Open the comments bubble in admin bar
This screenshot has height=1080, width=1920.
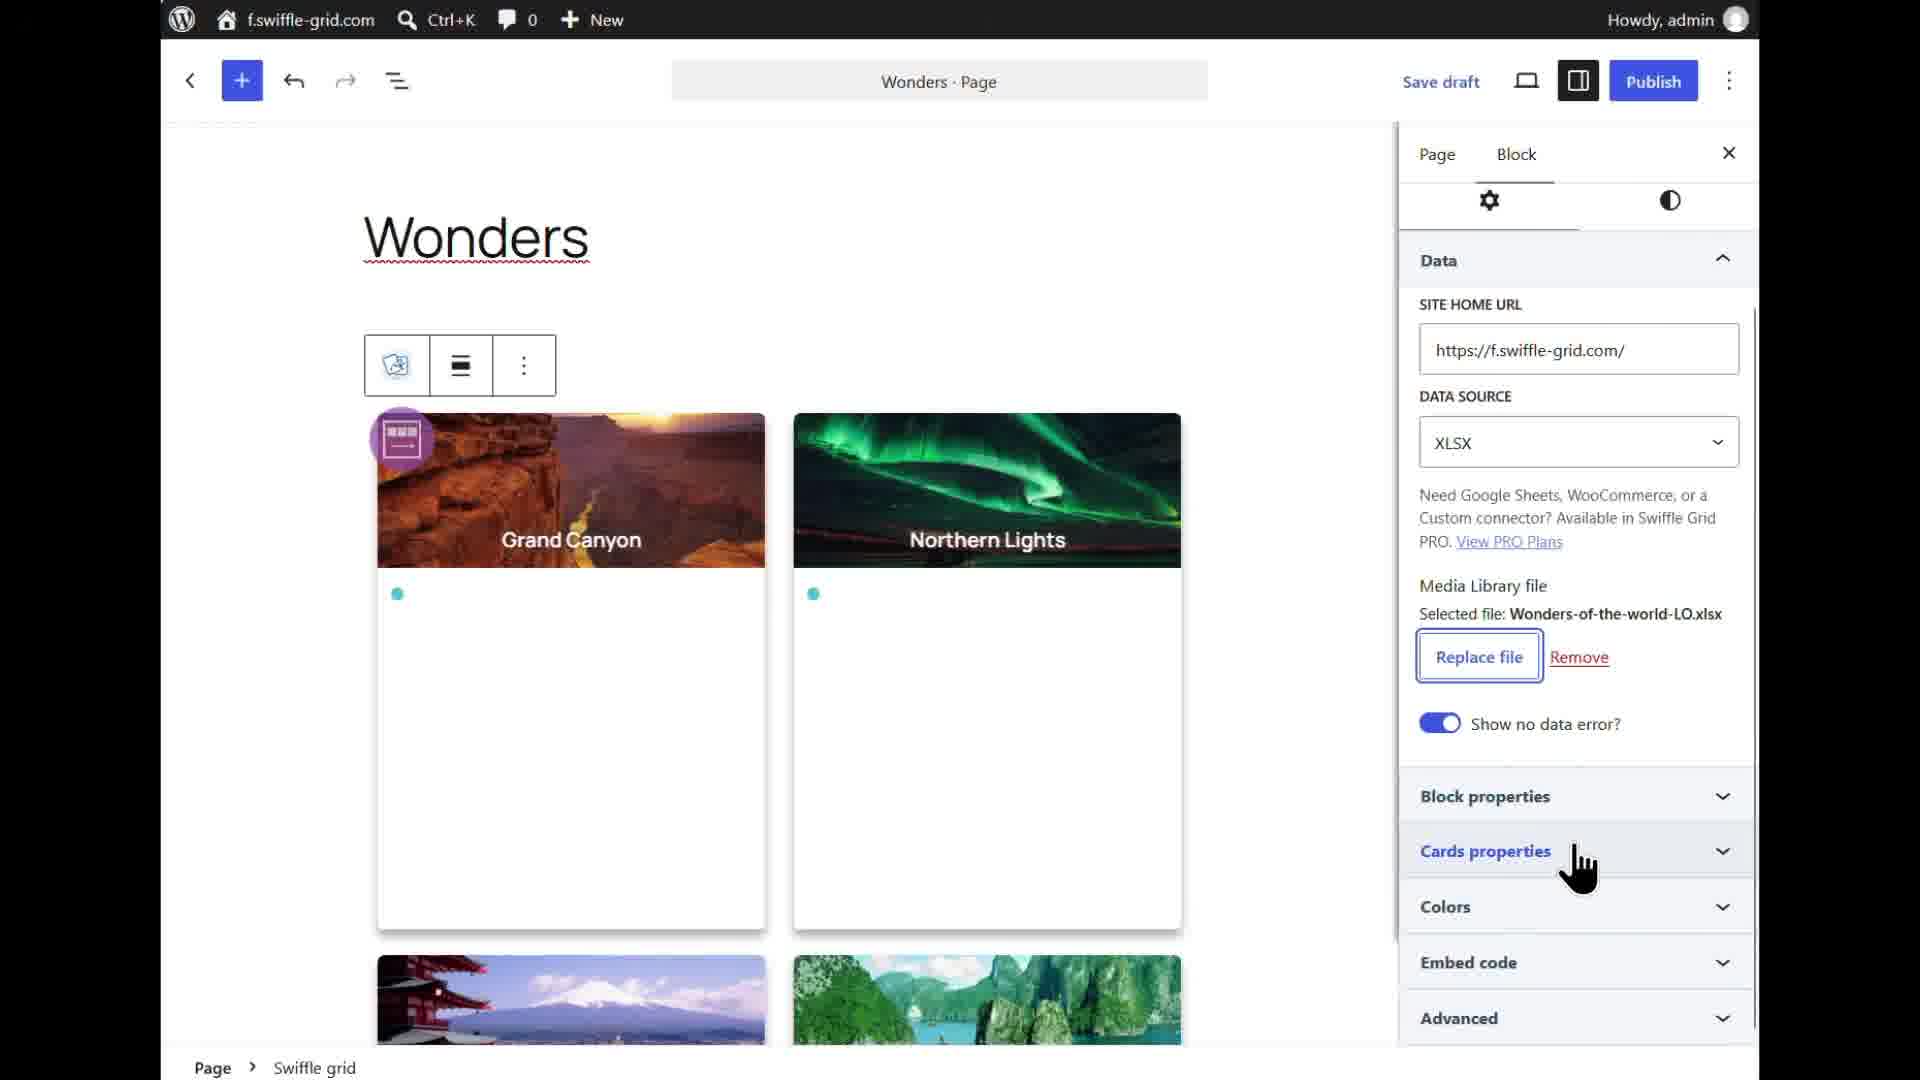(x=518, y=19)
